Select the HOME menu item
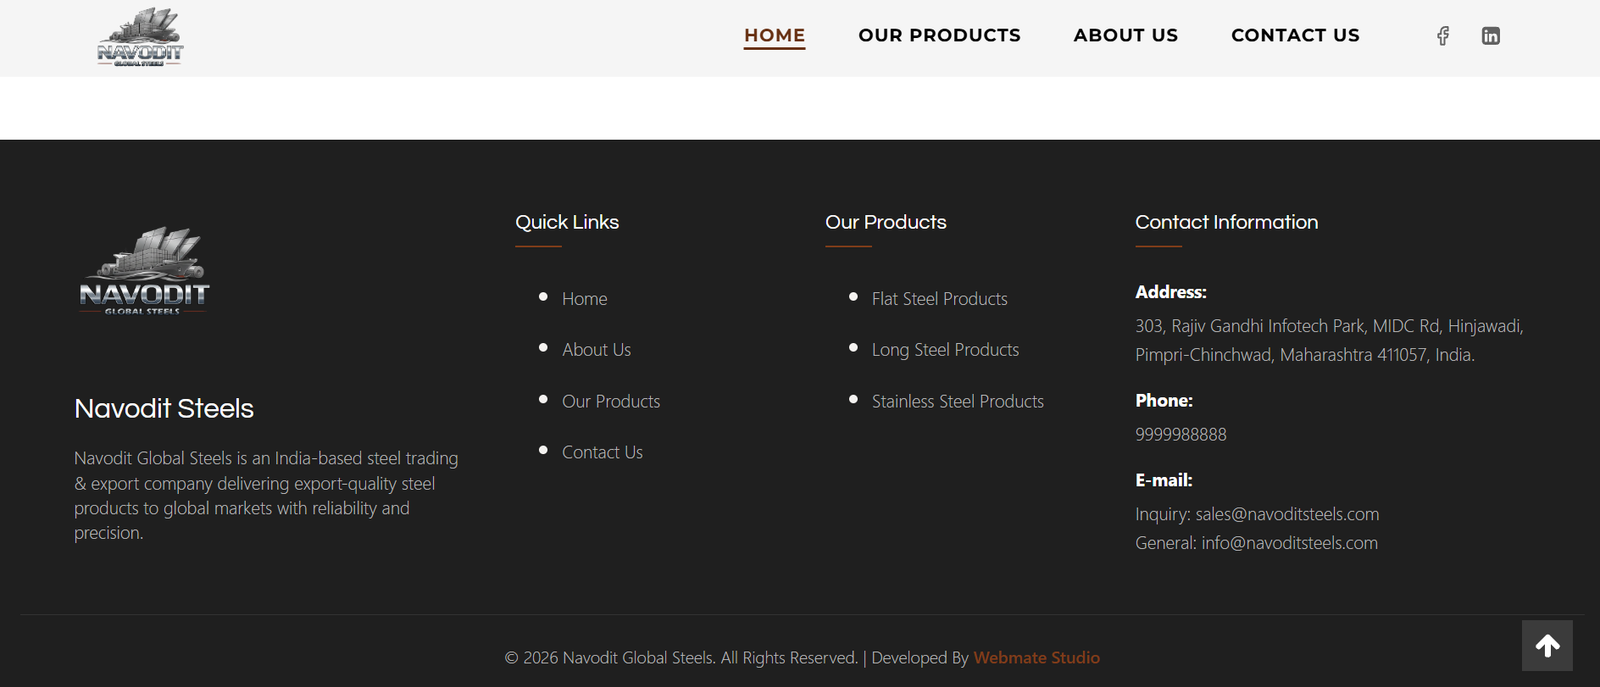The image size is (1600, 687). [x=774, y=35]
